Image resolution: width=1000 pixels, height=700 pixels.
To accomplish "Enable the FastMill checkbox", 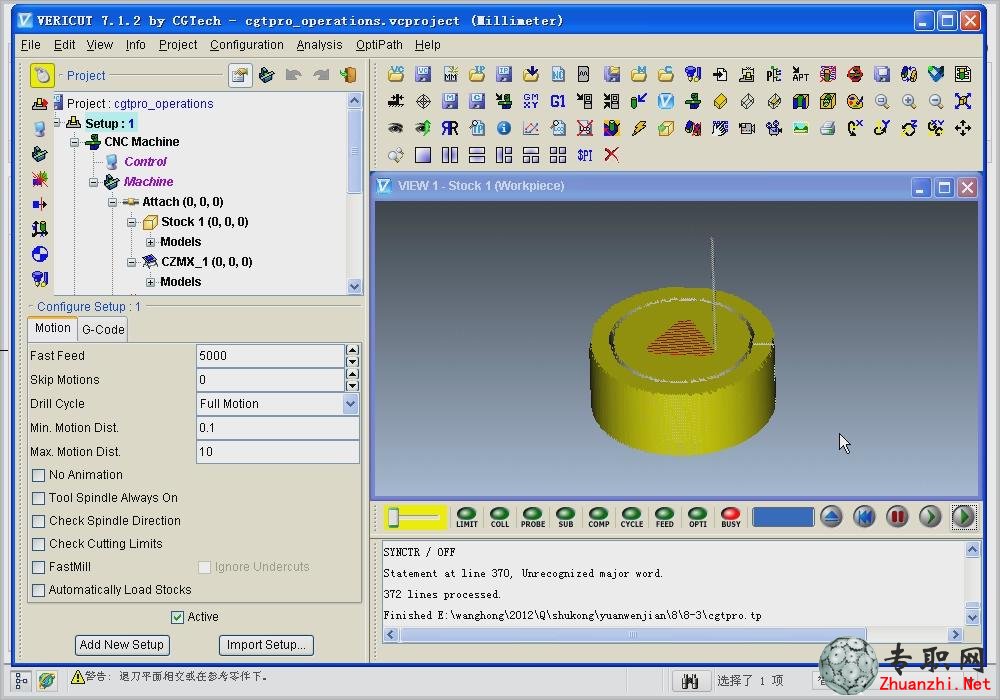I will 38,567.
